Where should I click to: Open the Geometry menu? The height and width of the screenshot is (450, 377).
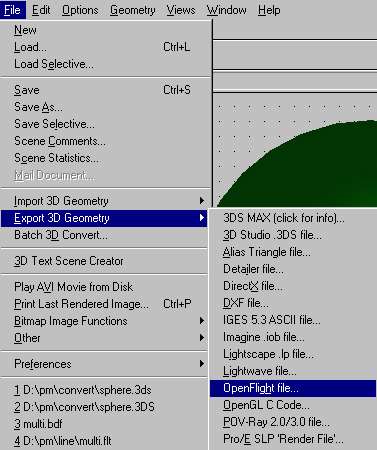tap(133, 10)
